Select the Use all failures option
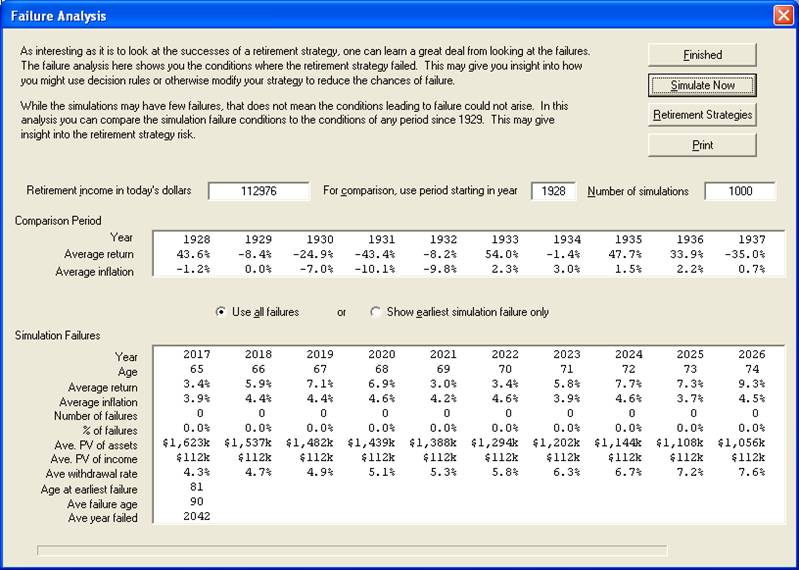799x570 pixels. click(x=222, y=312)
